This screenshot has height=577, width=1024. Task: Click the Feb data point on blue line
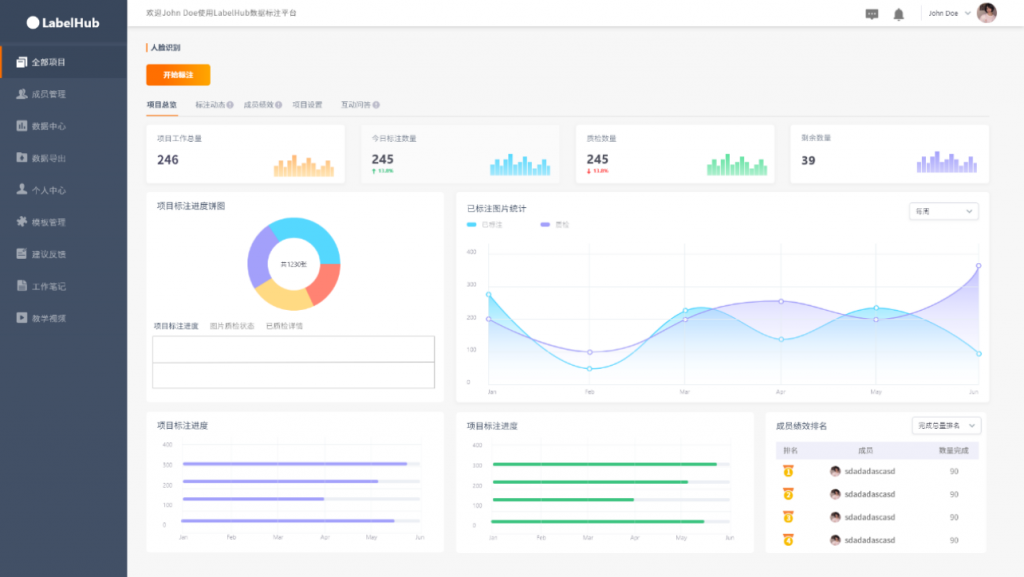pos(590,369)
